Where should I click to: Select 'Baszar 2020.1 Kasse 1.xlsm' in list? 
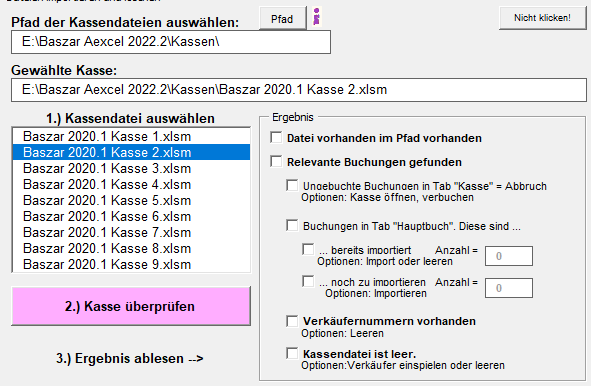click(x=131, y=136)
